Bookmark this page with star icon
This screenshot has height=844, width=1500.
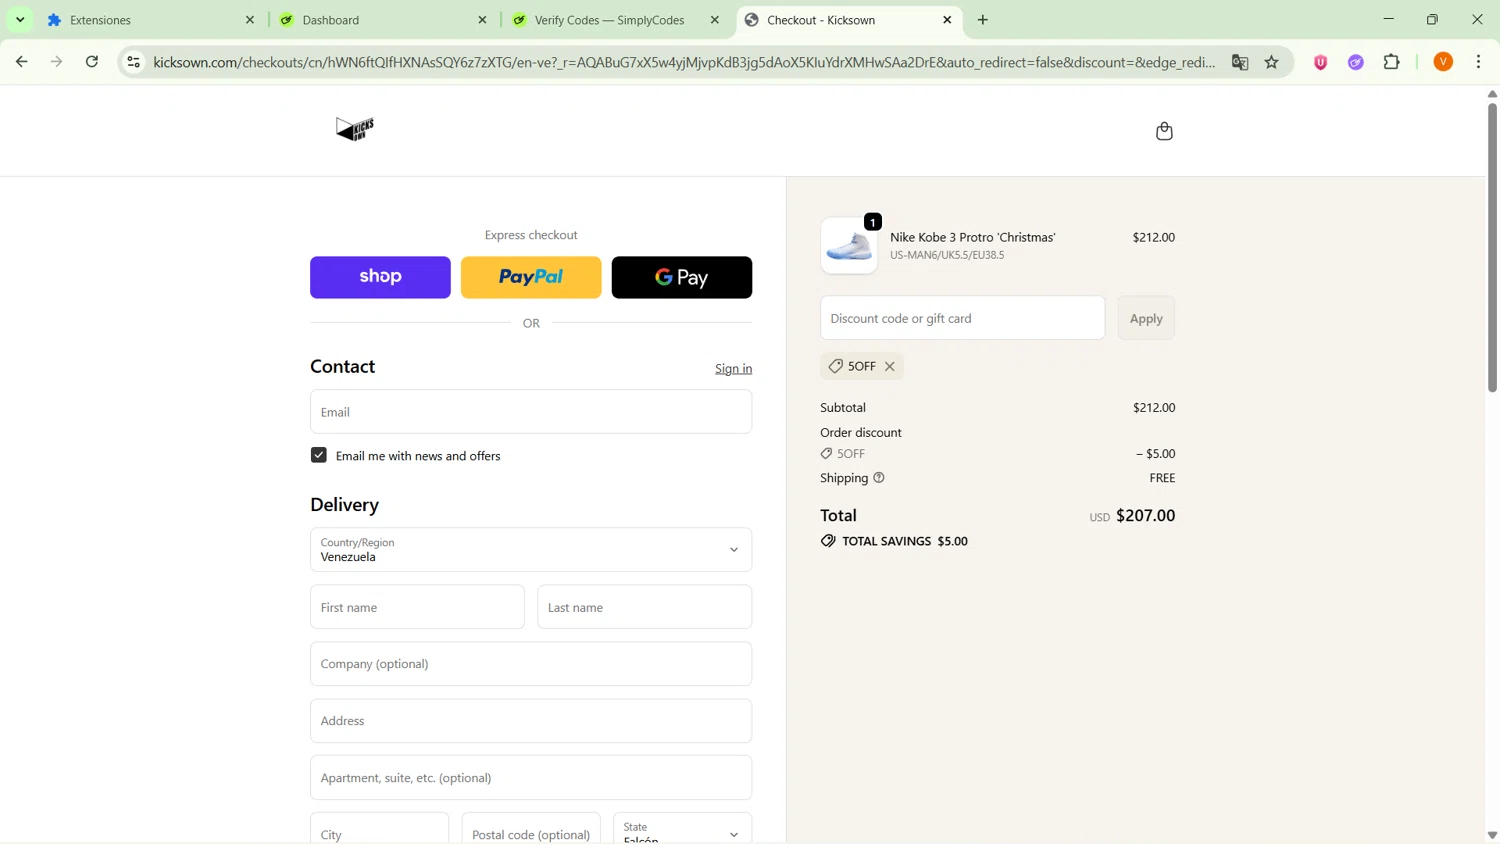point(1272,62)
